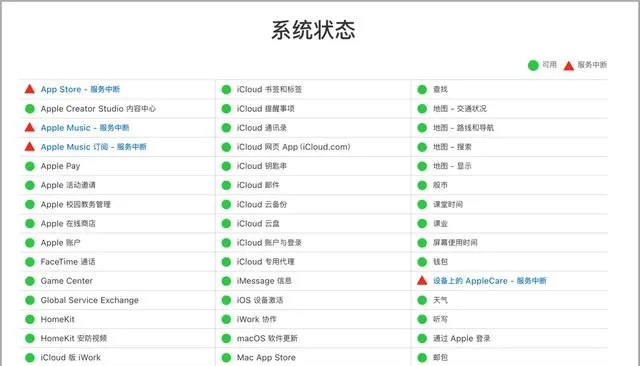Select the Apple 账户 row text
The image size is (640, 366).
(60, 243)
